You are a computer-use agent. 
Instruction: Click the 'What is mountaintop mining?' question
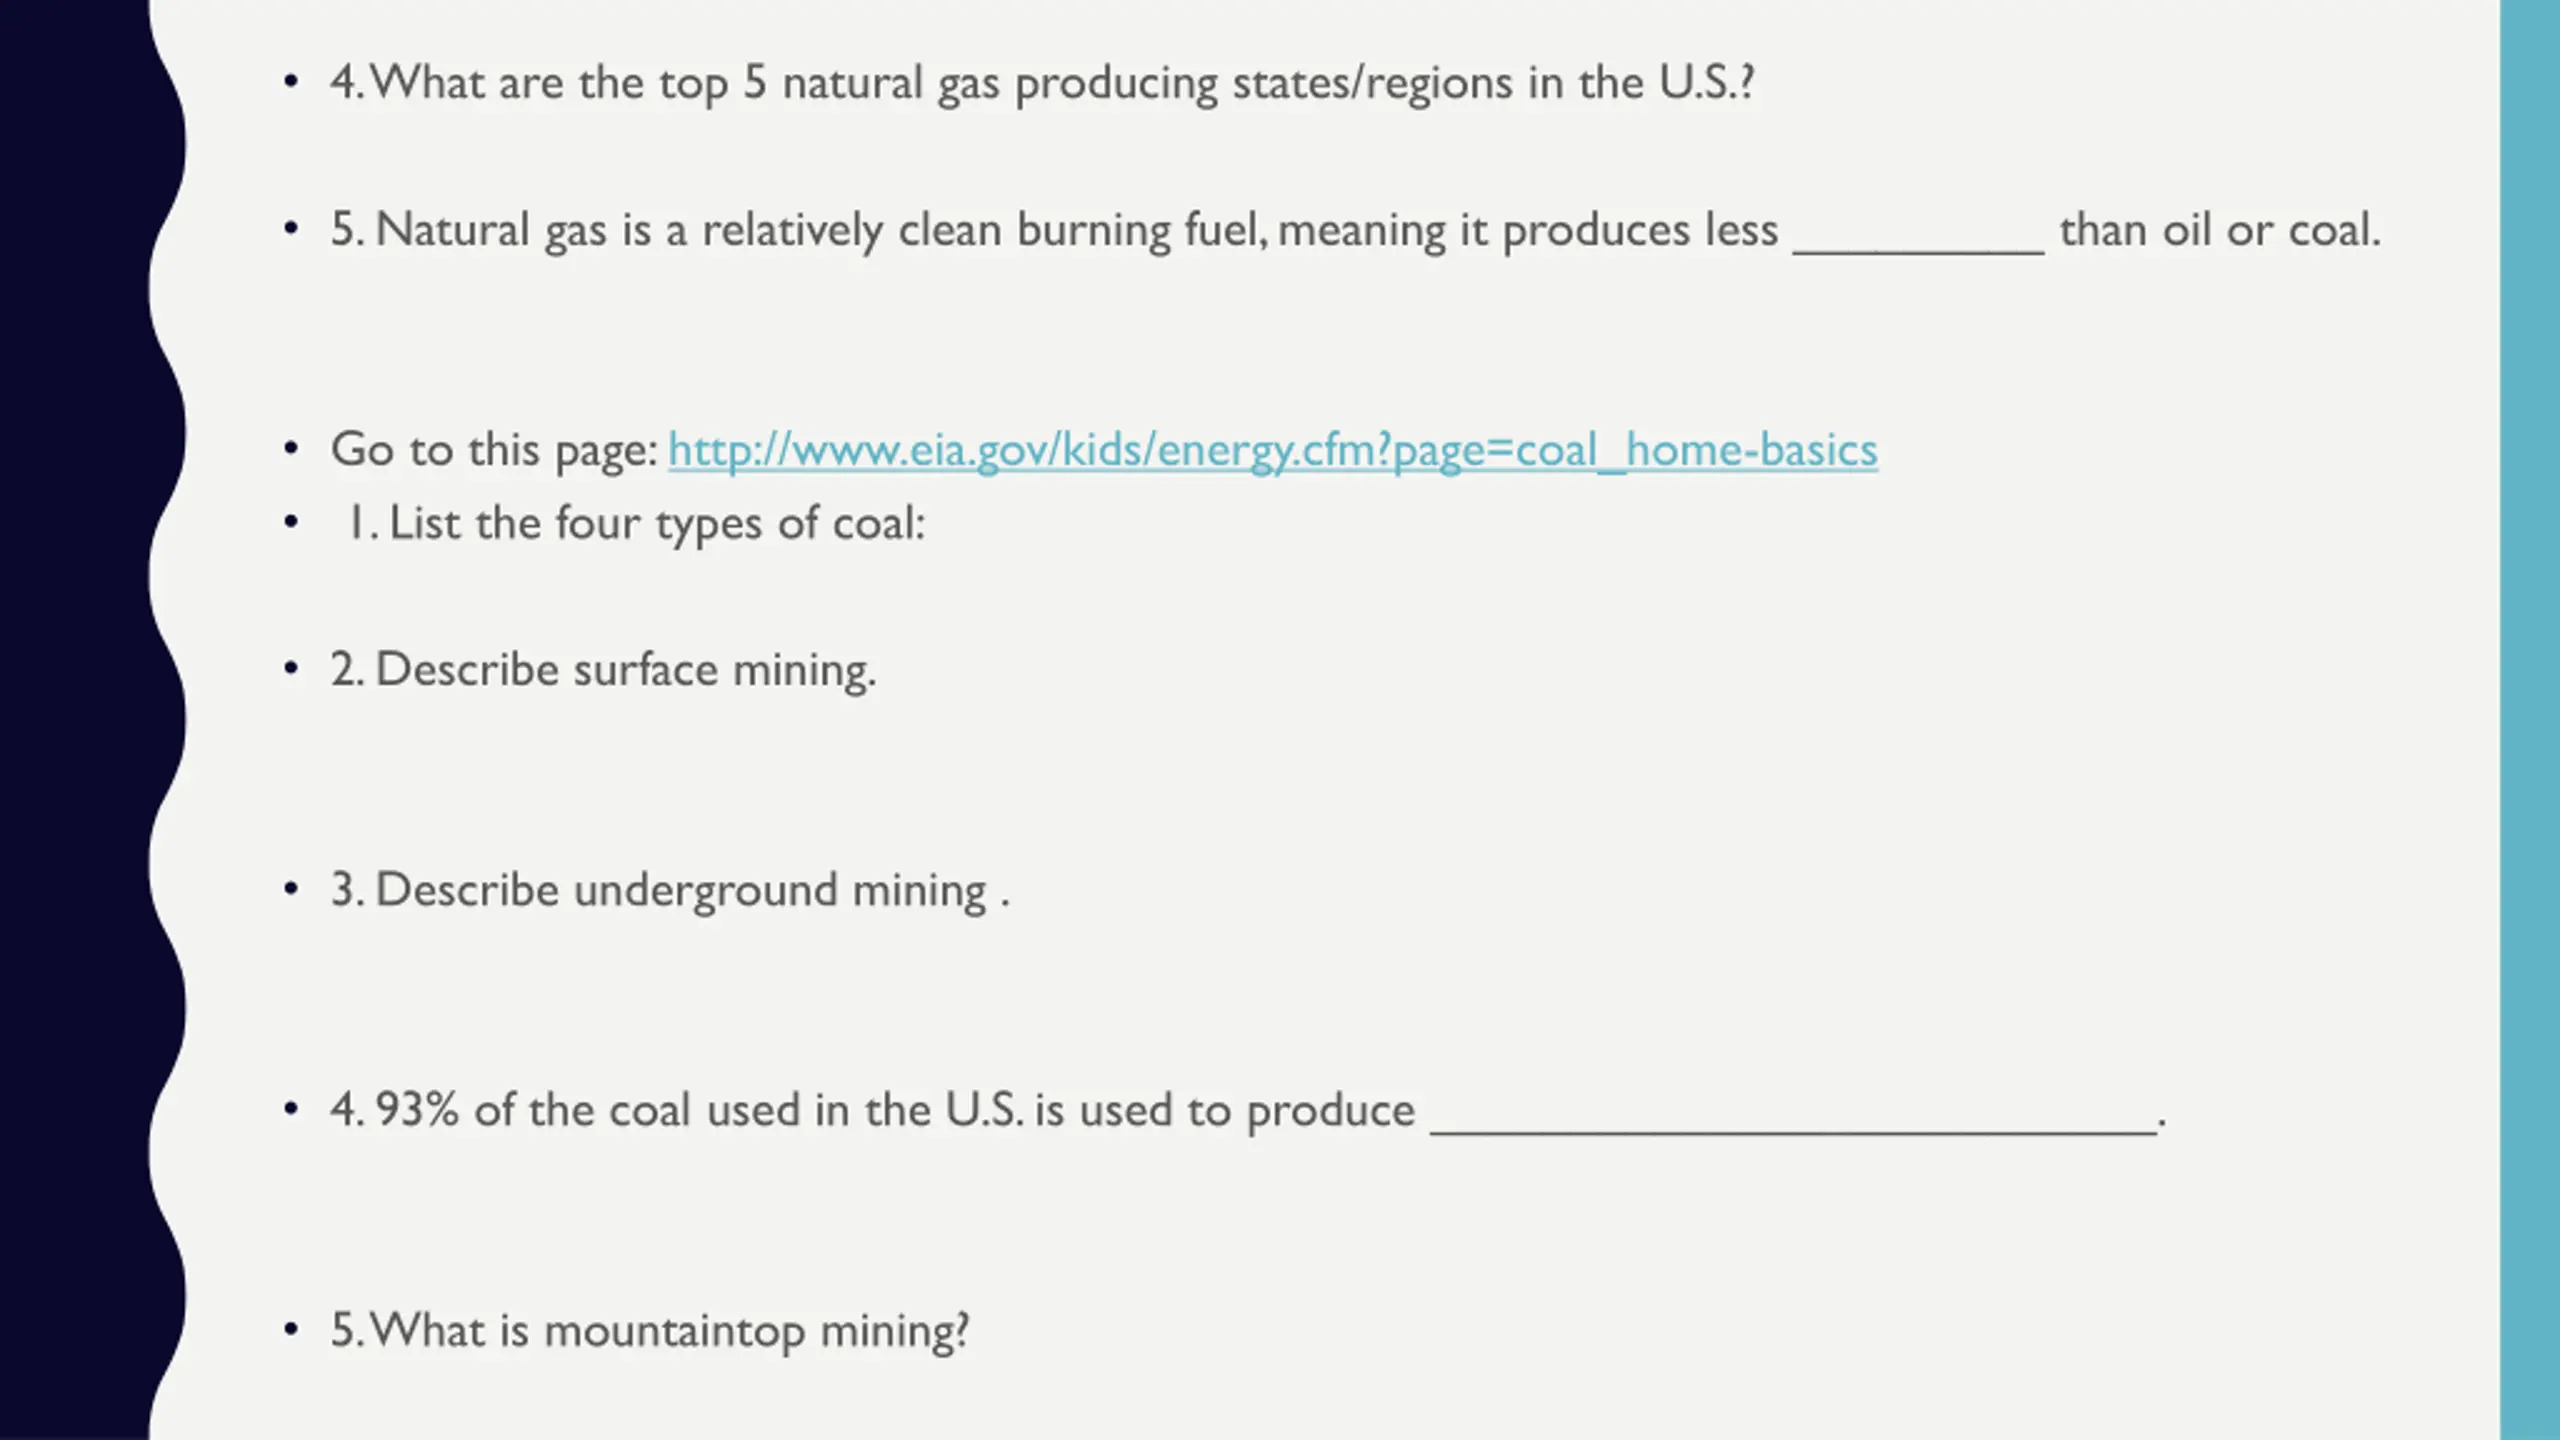coord(650,1330)
